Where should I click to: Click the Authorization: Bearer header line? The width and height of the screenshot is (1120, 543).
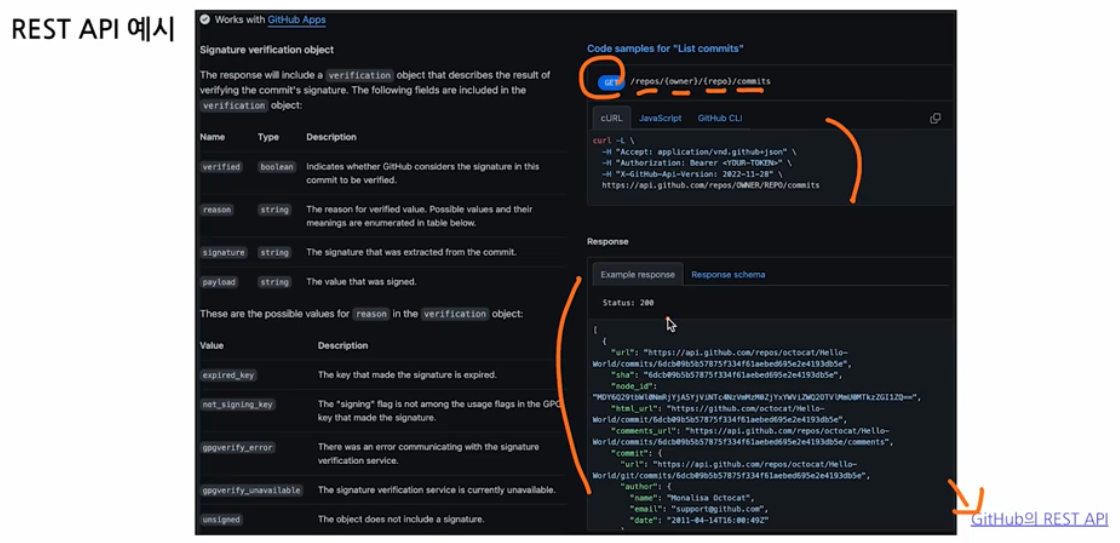695,163
